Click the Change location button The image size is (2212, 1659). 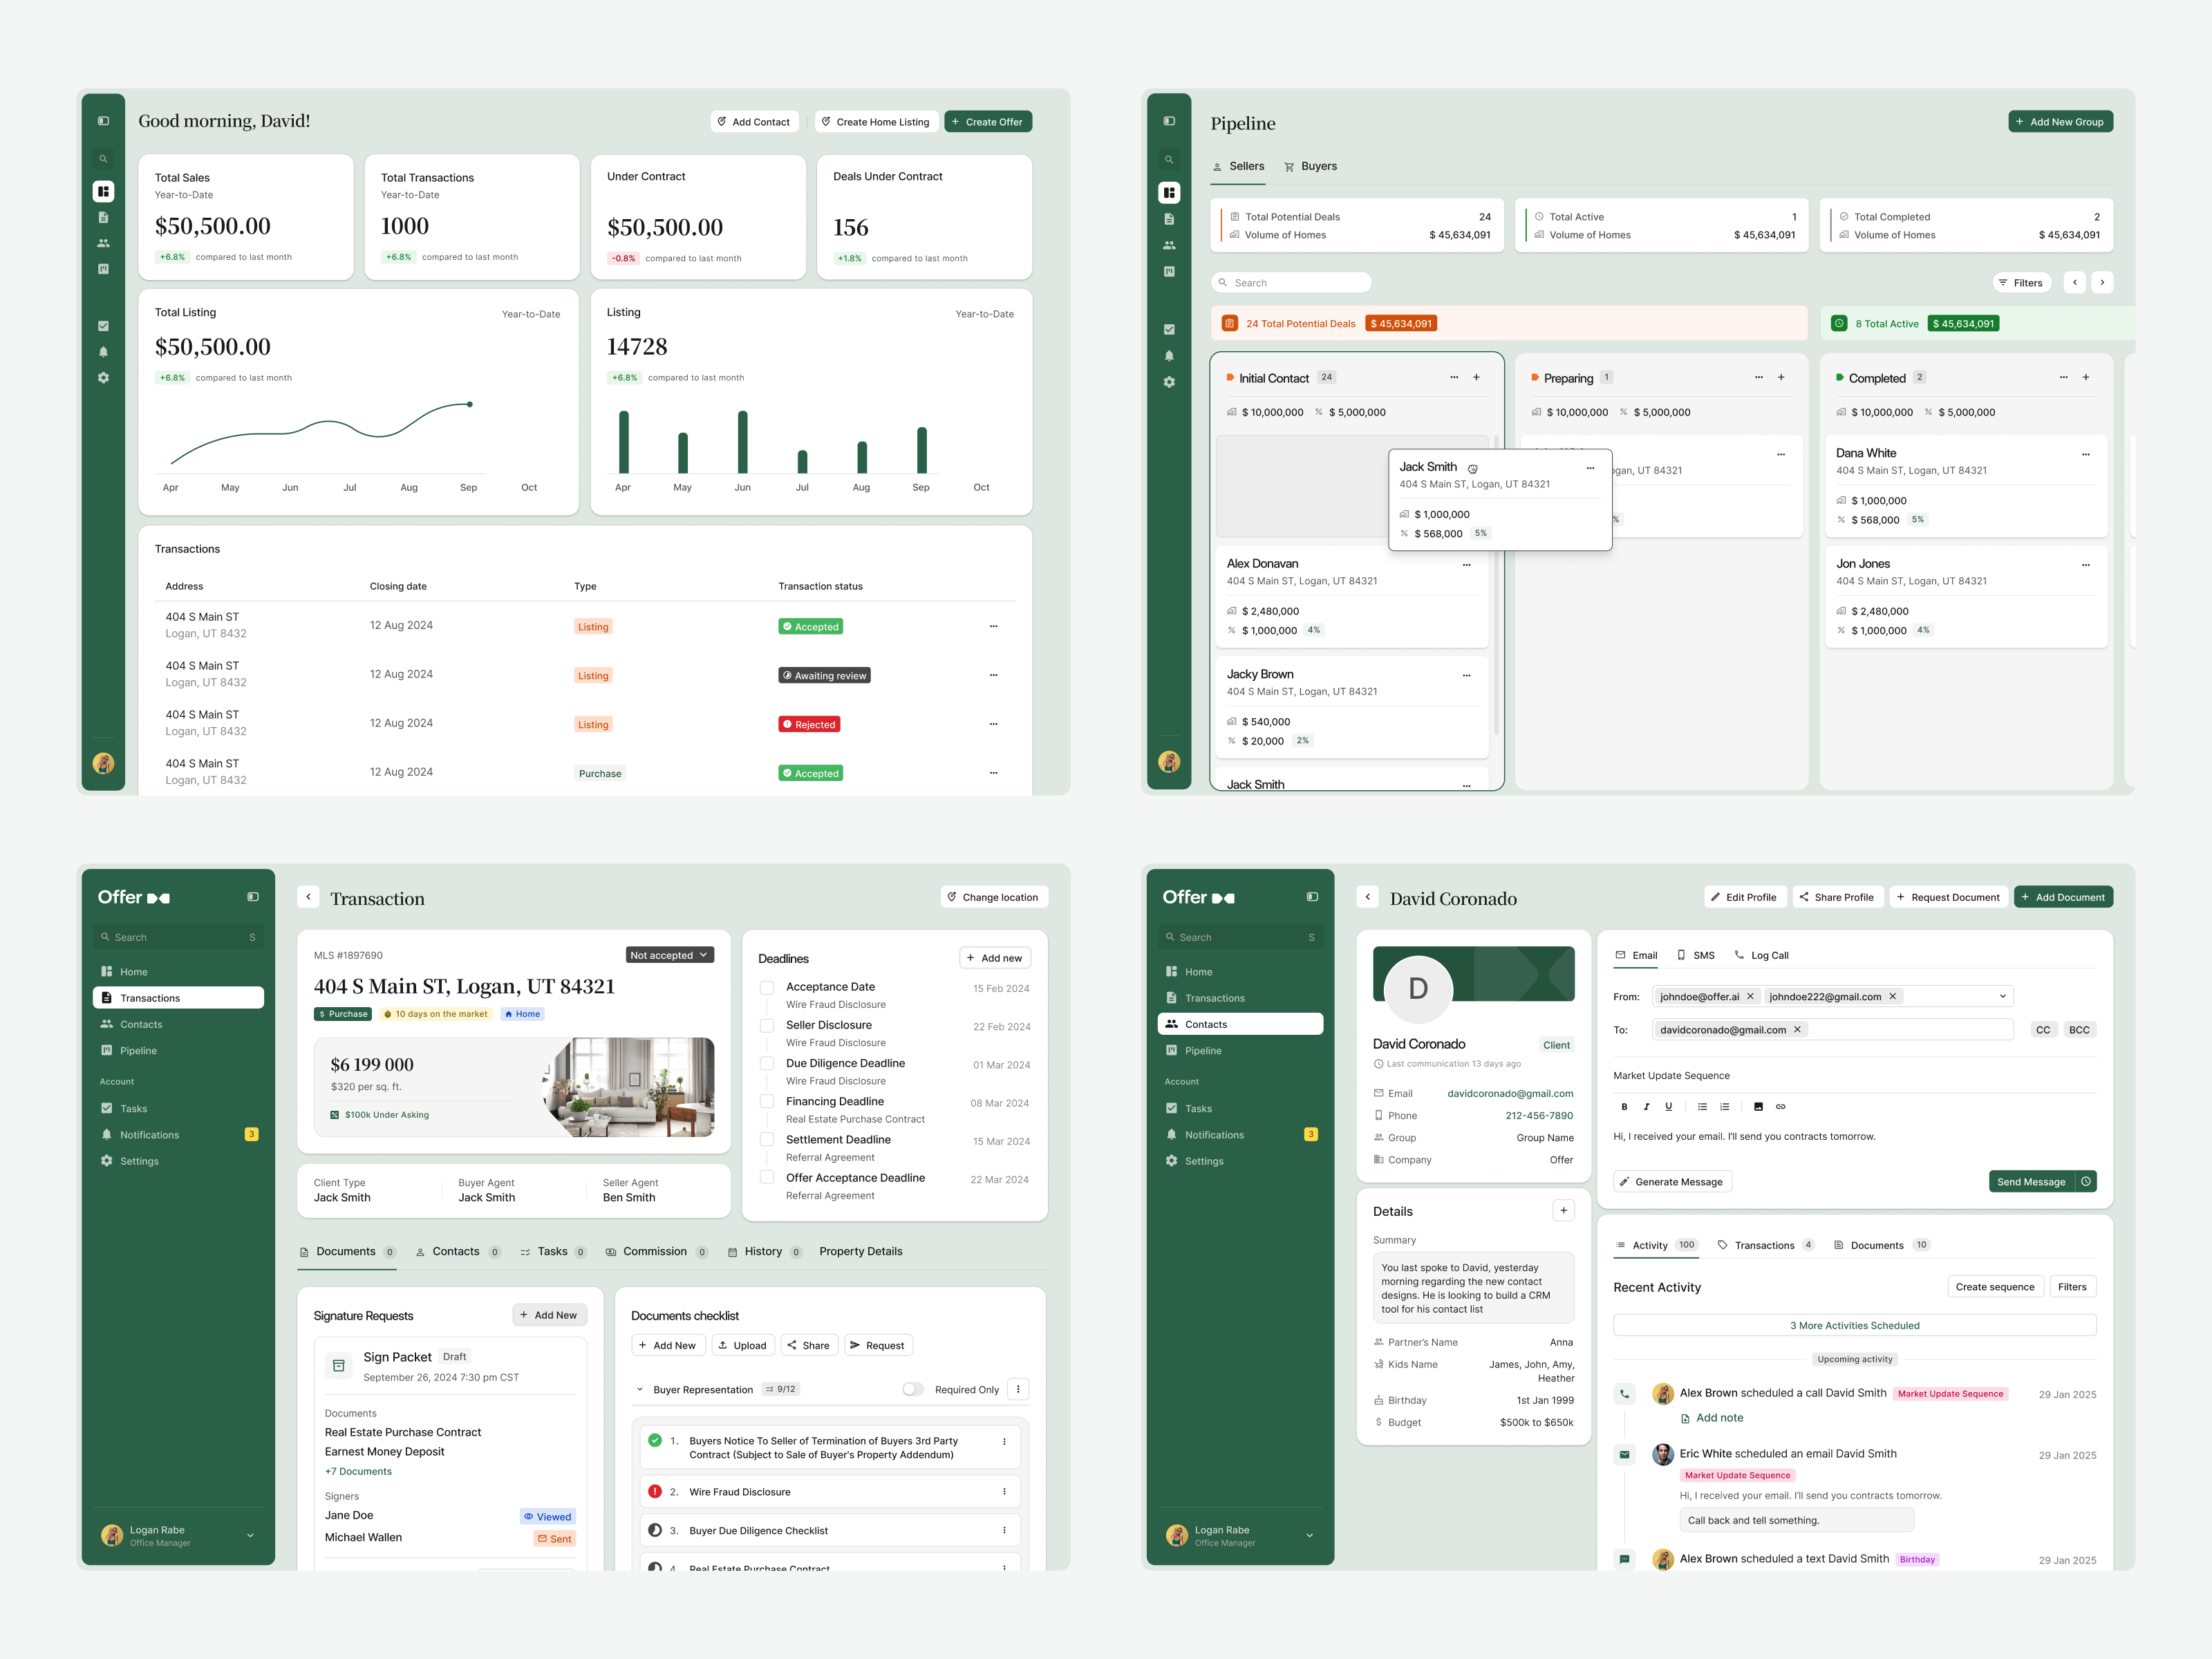click(994, 897)
